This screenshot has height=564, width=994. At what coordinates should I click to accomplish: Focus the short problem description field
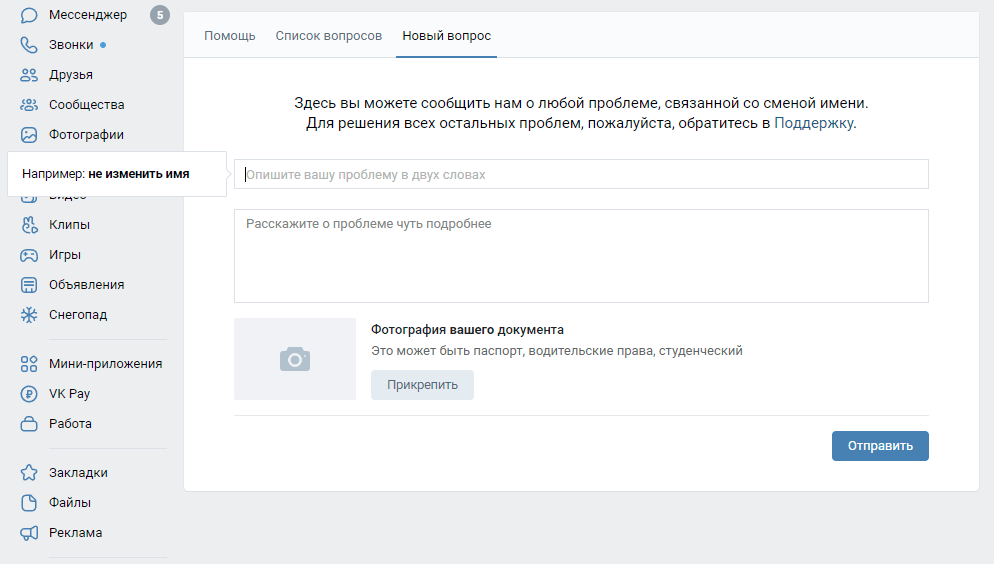click(581, 174)
